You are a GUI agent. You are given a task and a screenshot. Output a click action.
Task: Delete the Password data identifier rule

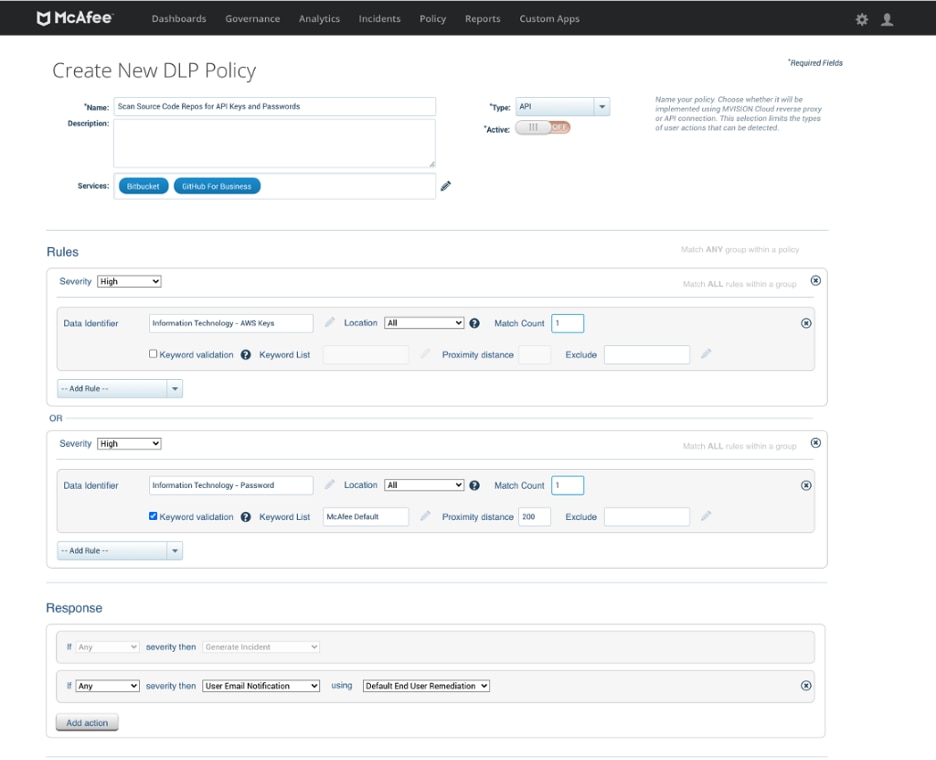(806, 485)
